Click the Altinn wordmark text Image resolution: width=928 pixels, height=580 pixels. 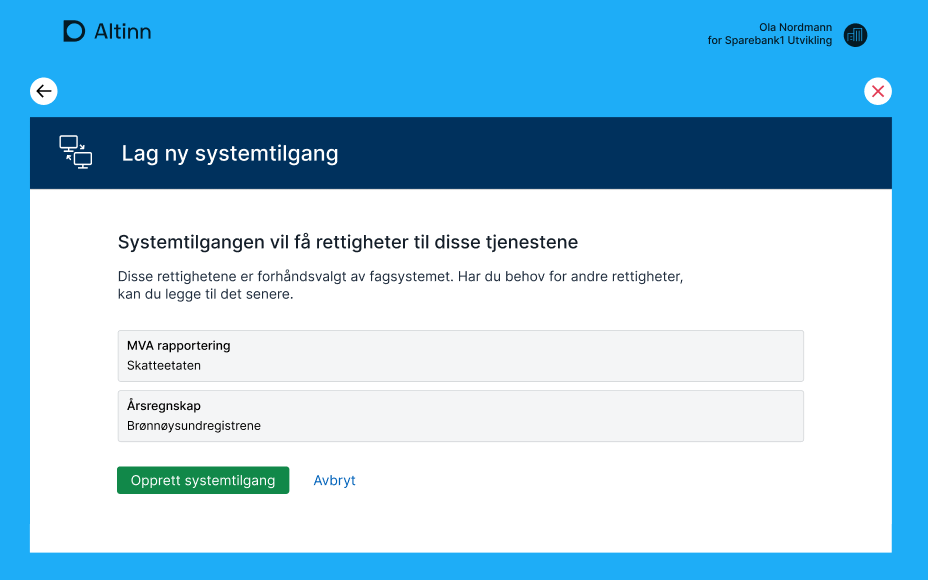point(122,32)
